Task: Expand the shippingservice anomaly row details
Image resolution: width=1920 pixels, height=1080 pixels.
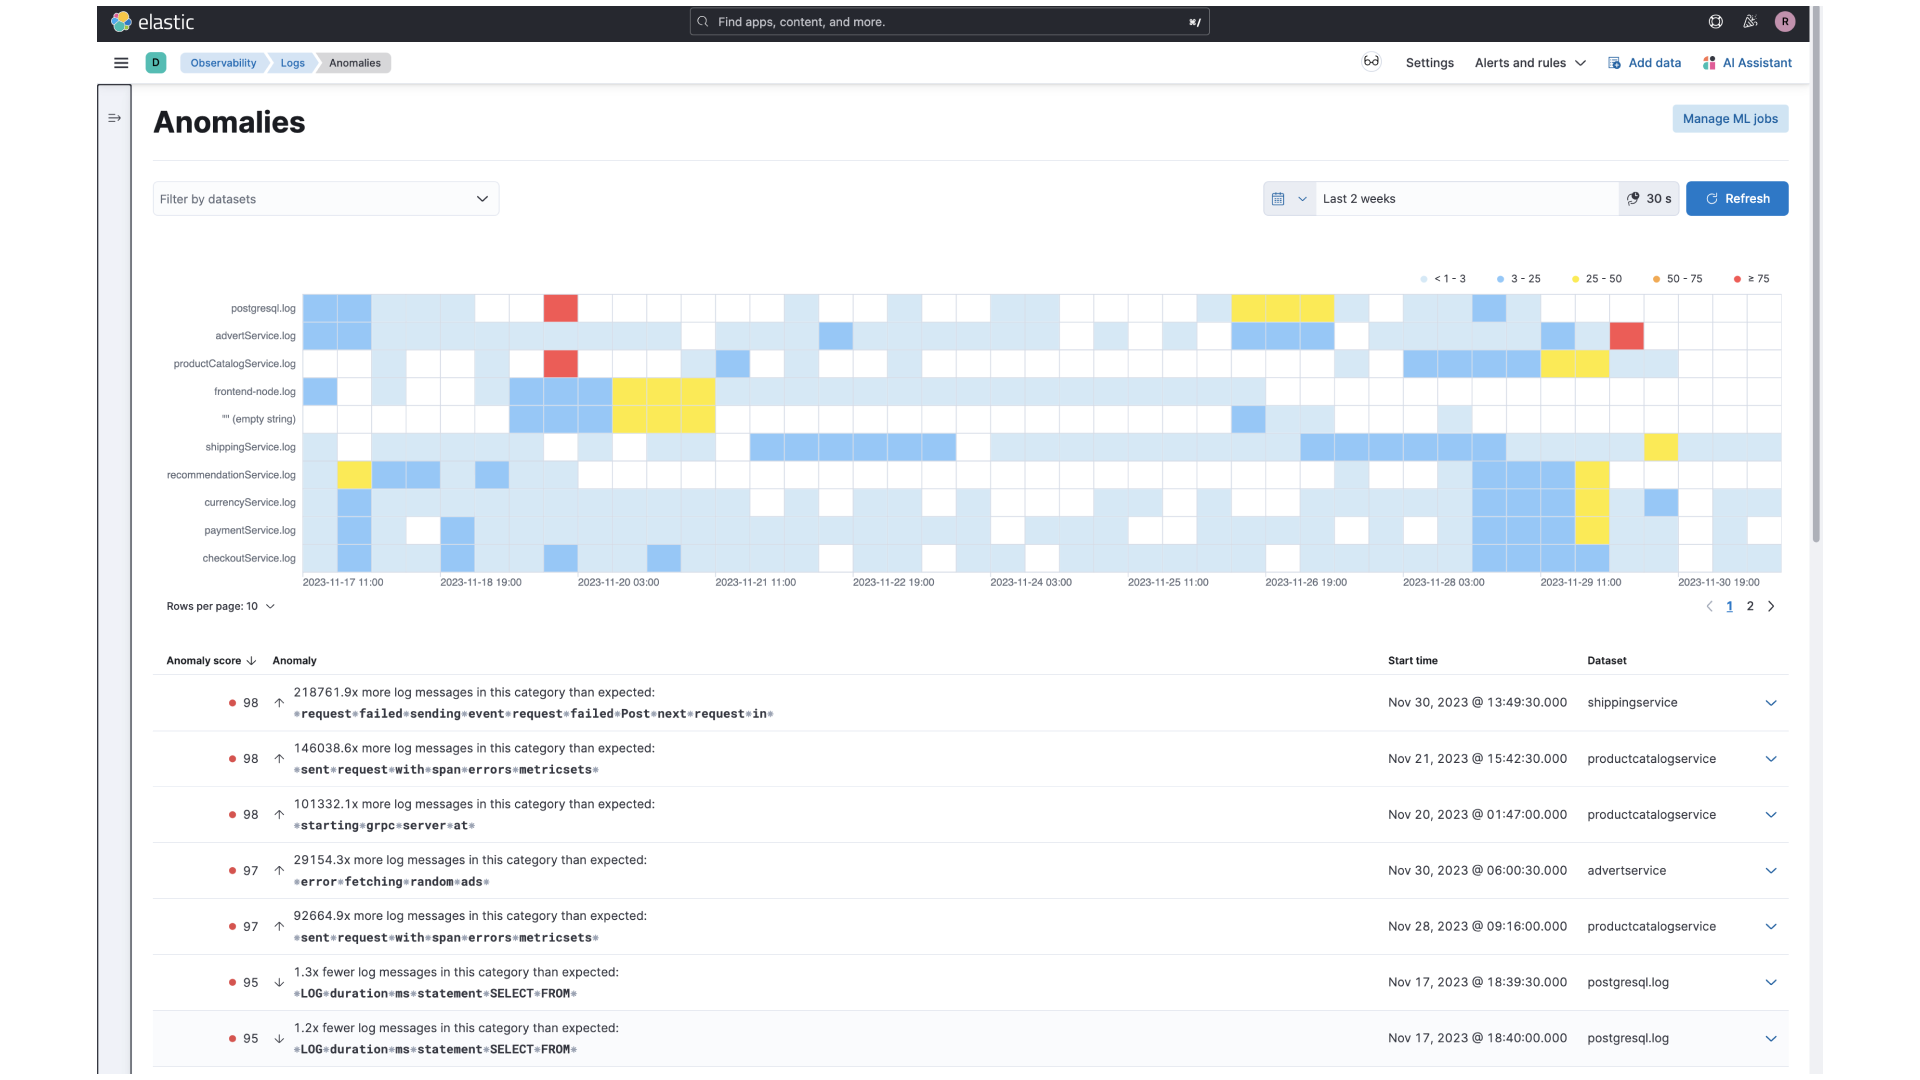Action: (1771, 703)
